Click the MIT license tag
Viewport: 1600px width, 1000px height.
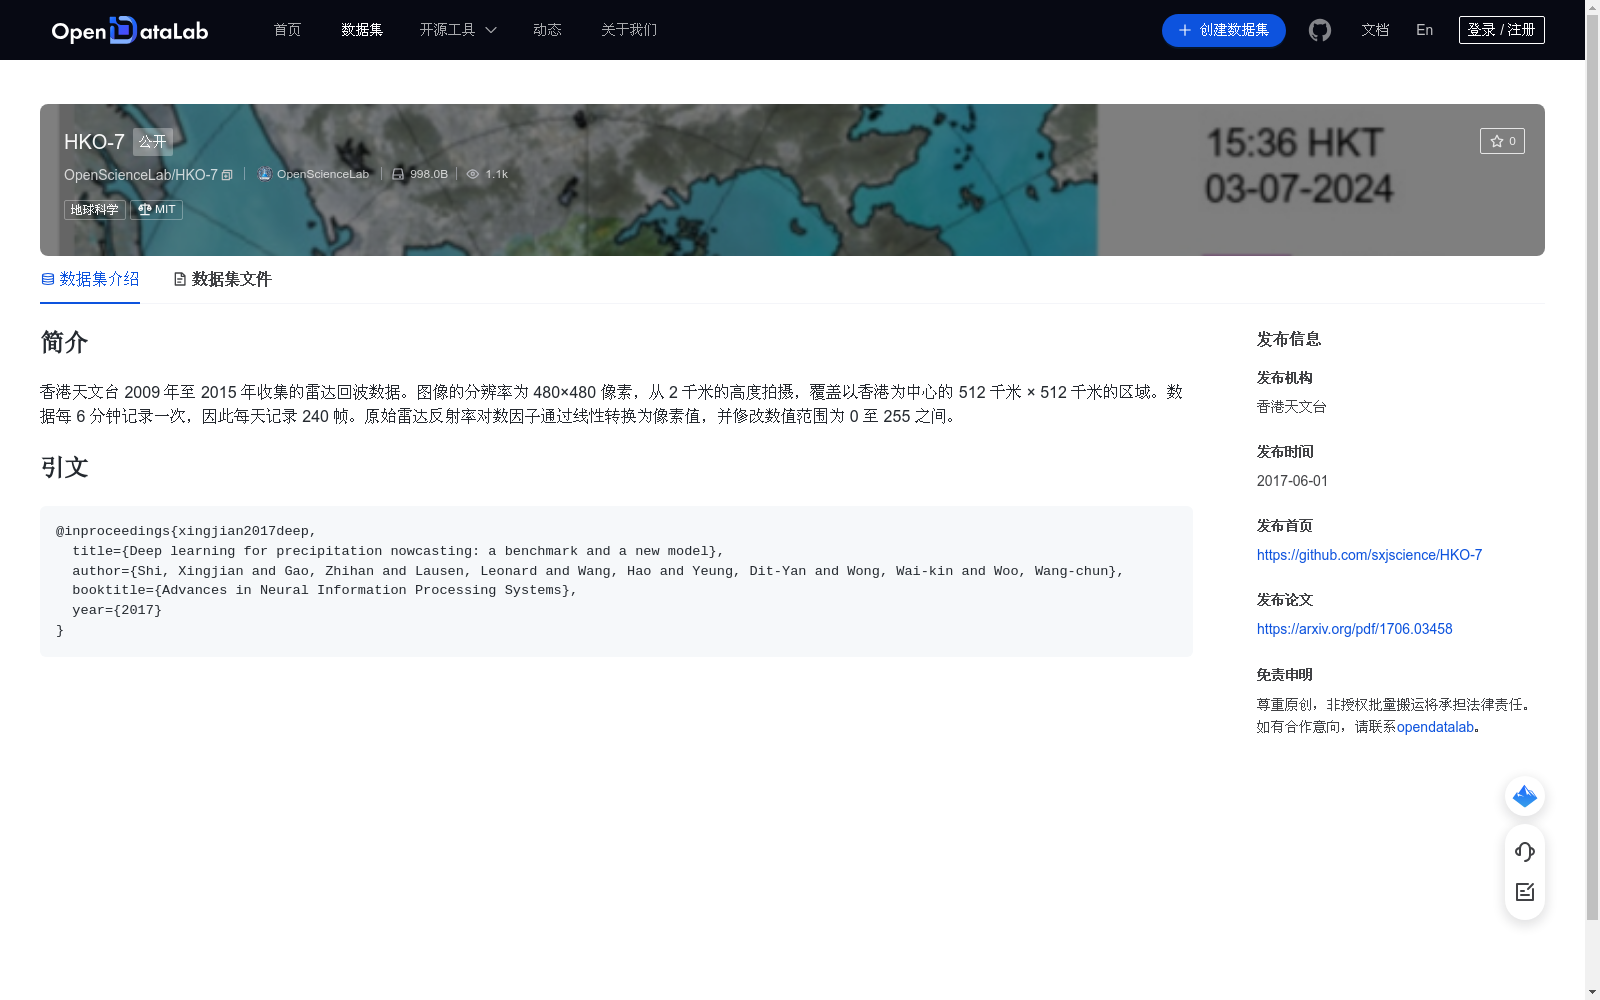[x=157, y=210]
